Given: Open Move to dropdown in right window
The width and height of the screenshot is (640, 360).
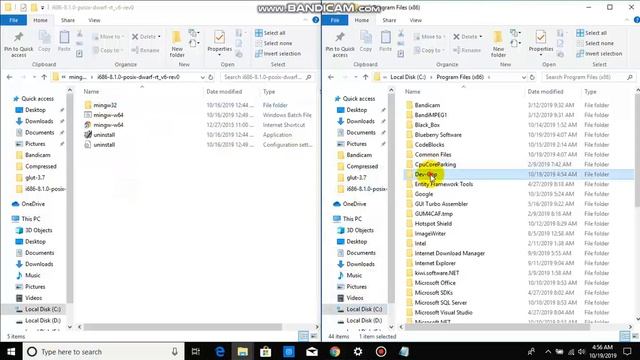Looking at the screenshot, I should click(x=429, y=37).
